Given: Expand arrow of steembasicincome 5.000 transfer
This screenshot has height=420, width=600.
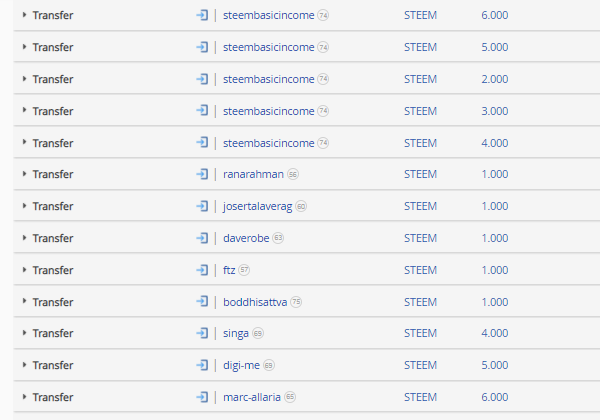Looking at the screenshot, I should (24, 47).
